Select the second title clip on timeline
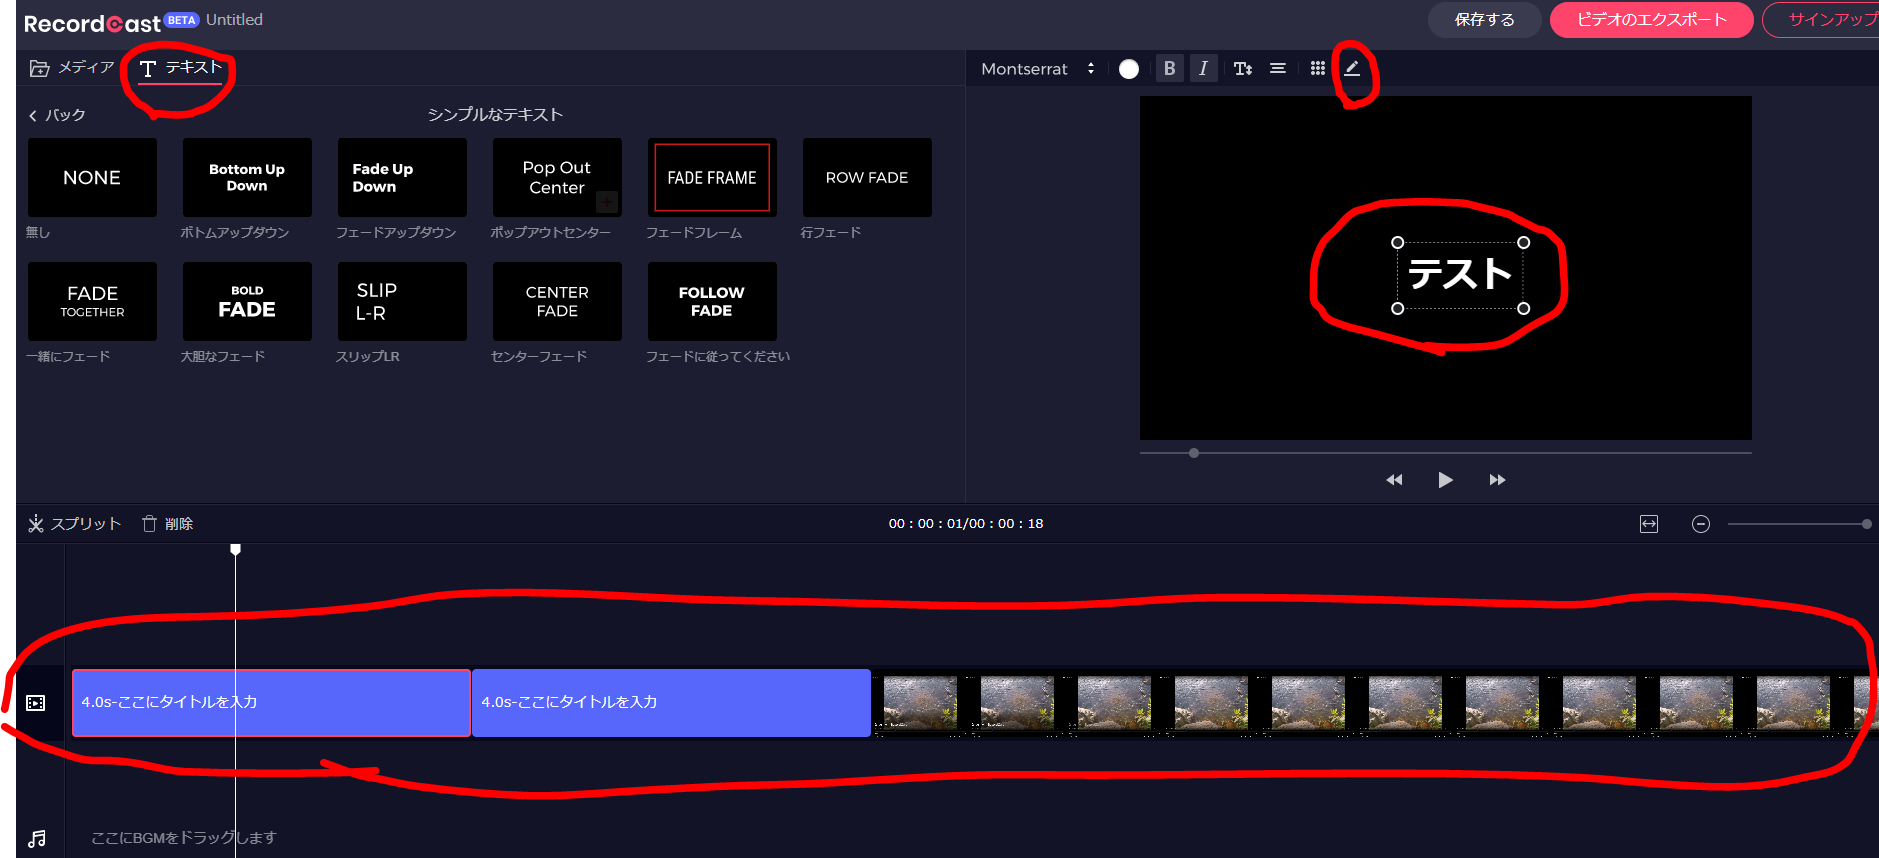 671,703
